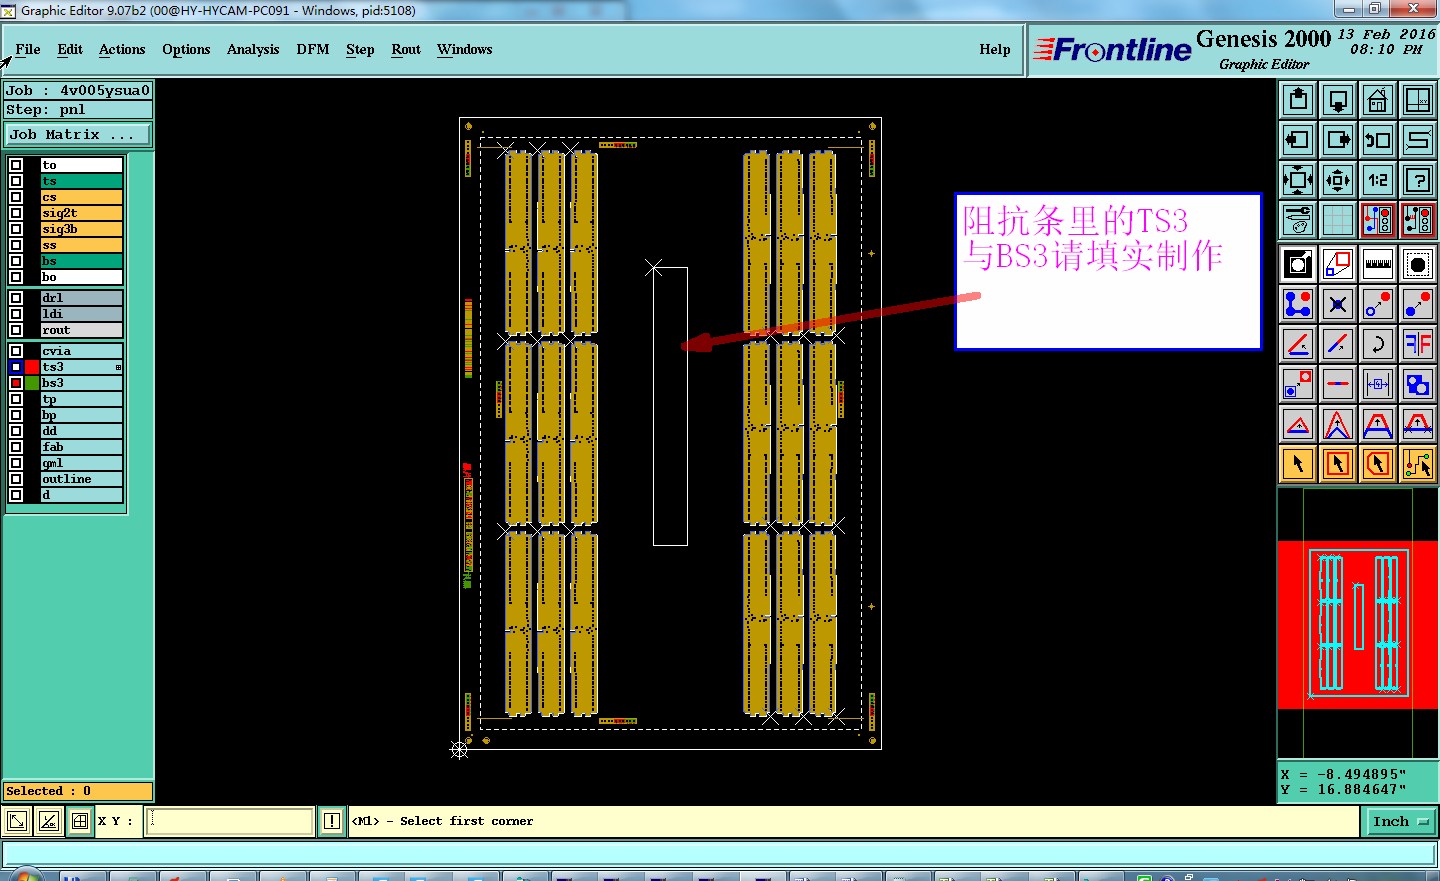Open the Options menu

pyautogui.click(x=186, y=49)
